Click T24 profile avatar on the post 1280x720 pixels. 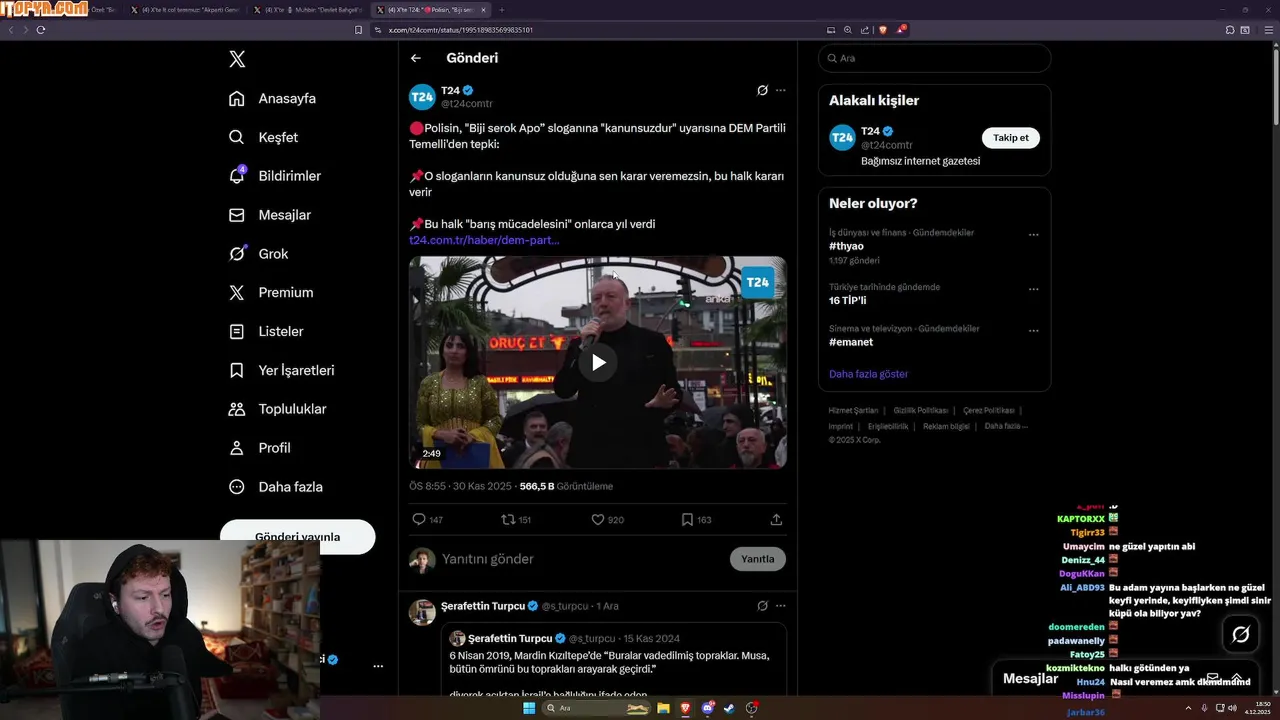click(x=422, y=97)
